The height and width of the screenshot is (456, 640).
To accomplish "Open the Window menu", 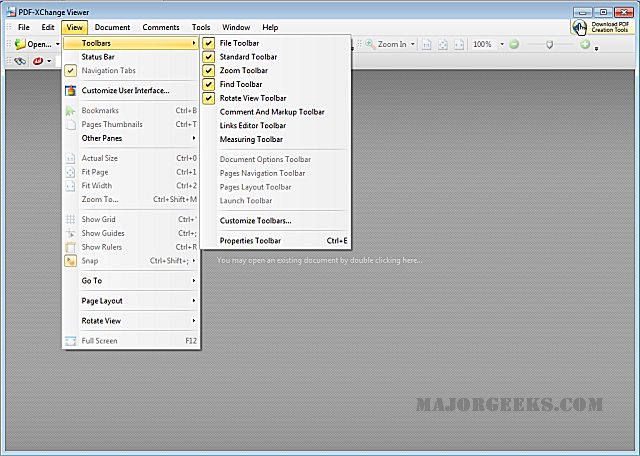I will pyautogui.click(x=236, y=27).
